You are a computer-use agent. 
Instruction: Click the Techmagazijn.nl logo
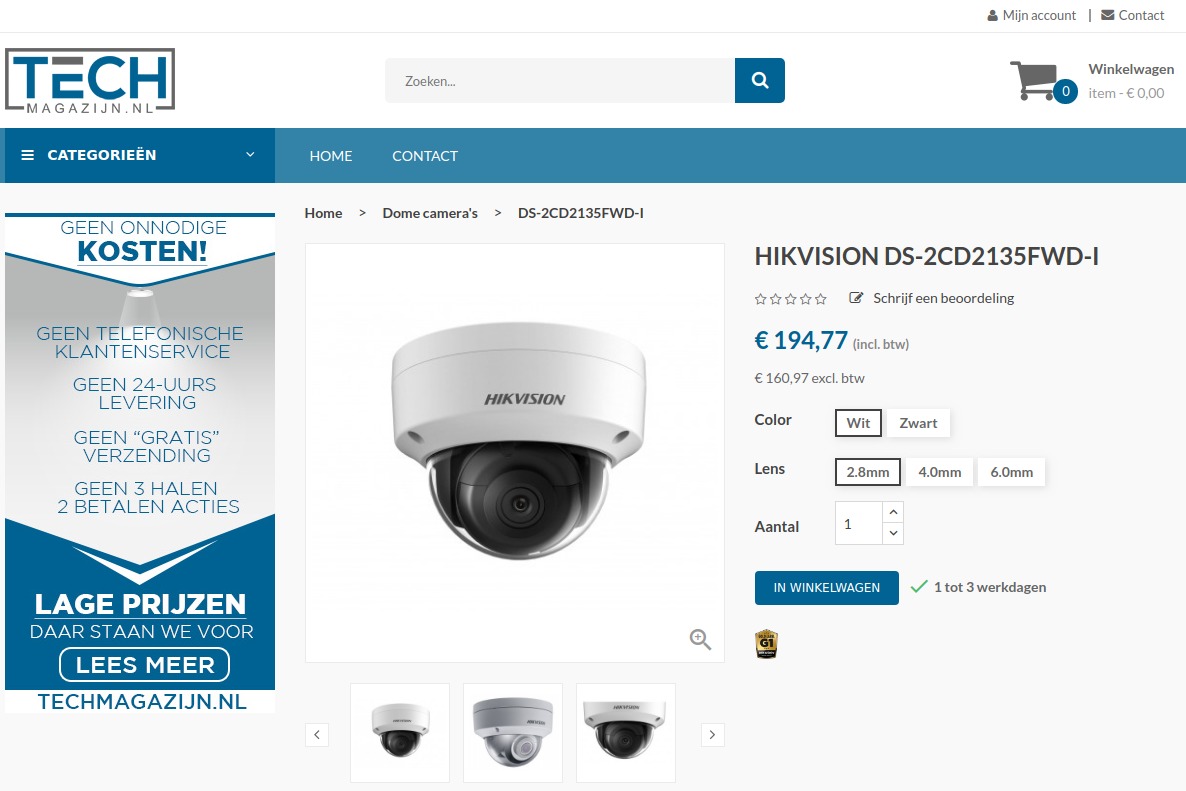90,81
